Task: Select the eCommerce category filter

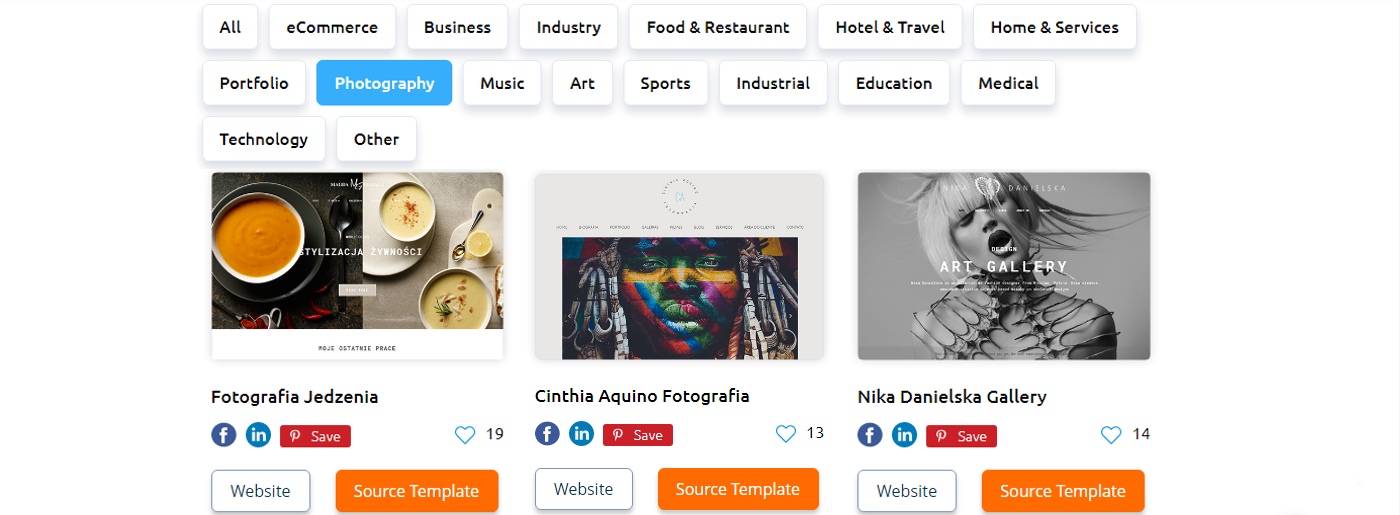Action: pos(332,27)
